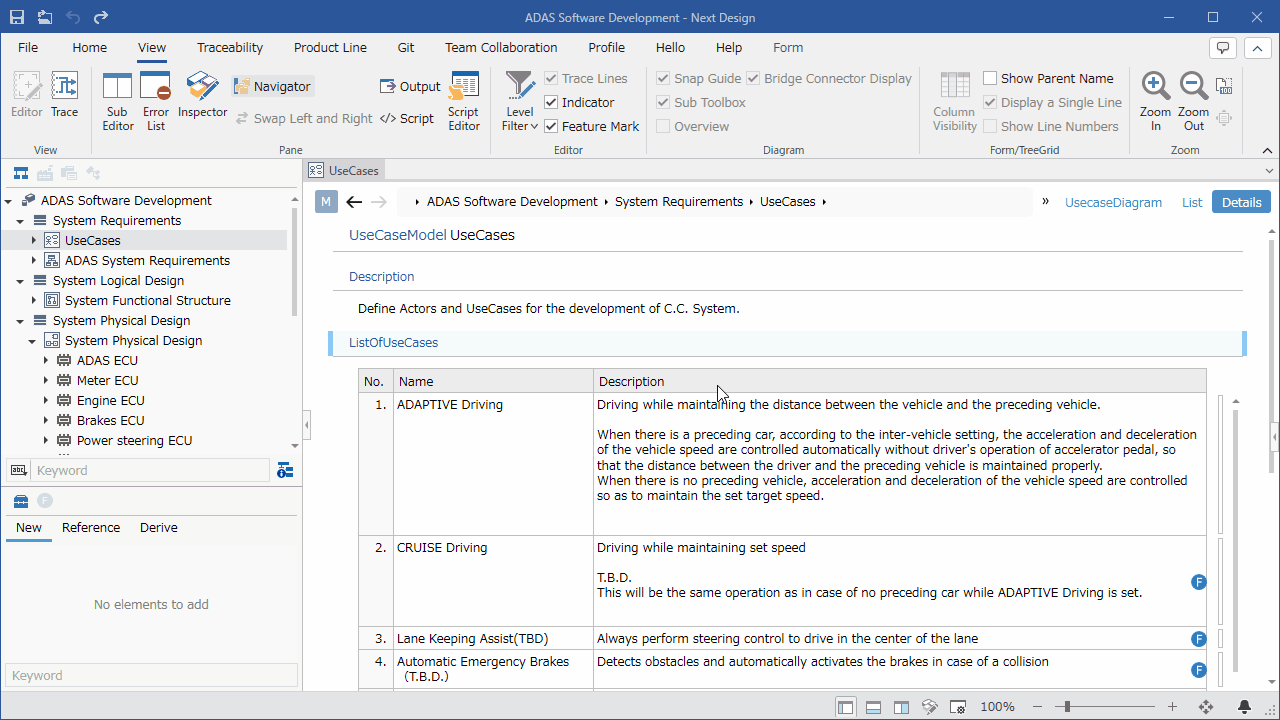The height and width of the screenshot is (720, 1280).
Task: Collapse the ADAS Software Development root node
Action: 8,201
